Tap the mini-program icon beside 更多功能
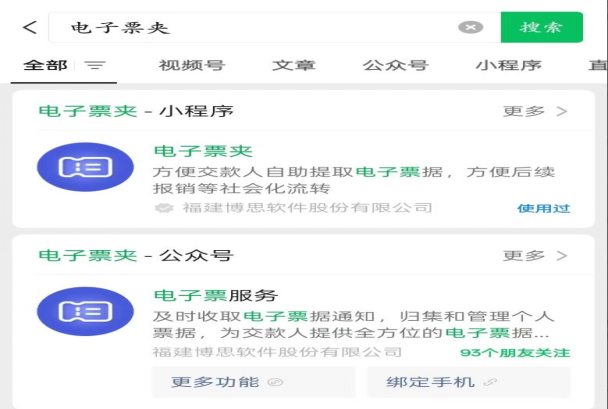This screenshot has height=409, width=608. [276, 382]
